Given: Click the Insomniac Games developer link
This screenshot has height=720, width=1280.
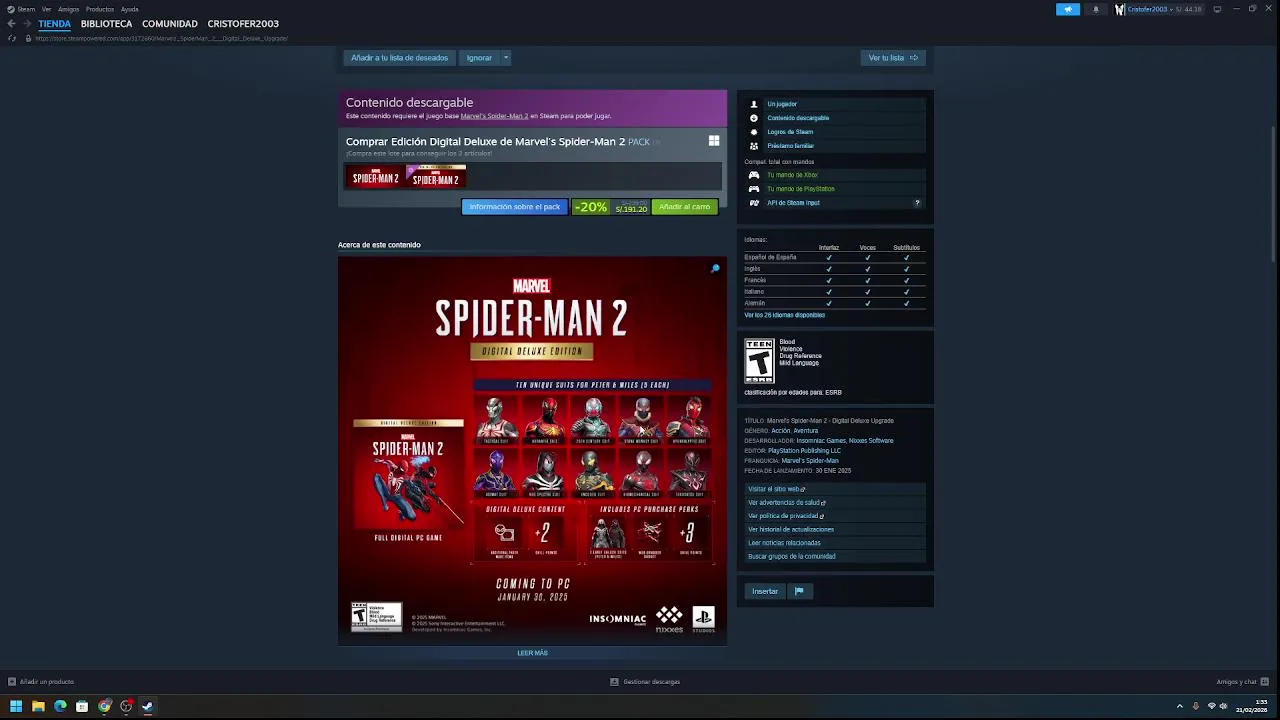Looking at the screenshot, I should 822,441.
